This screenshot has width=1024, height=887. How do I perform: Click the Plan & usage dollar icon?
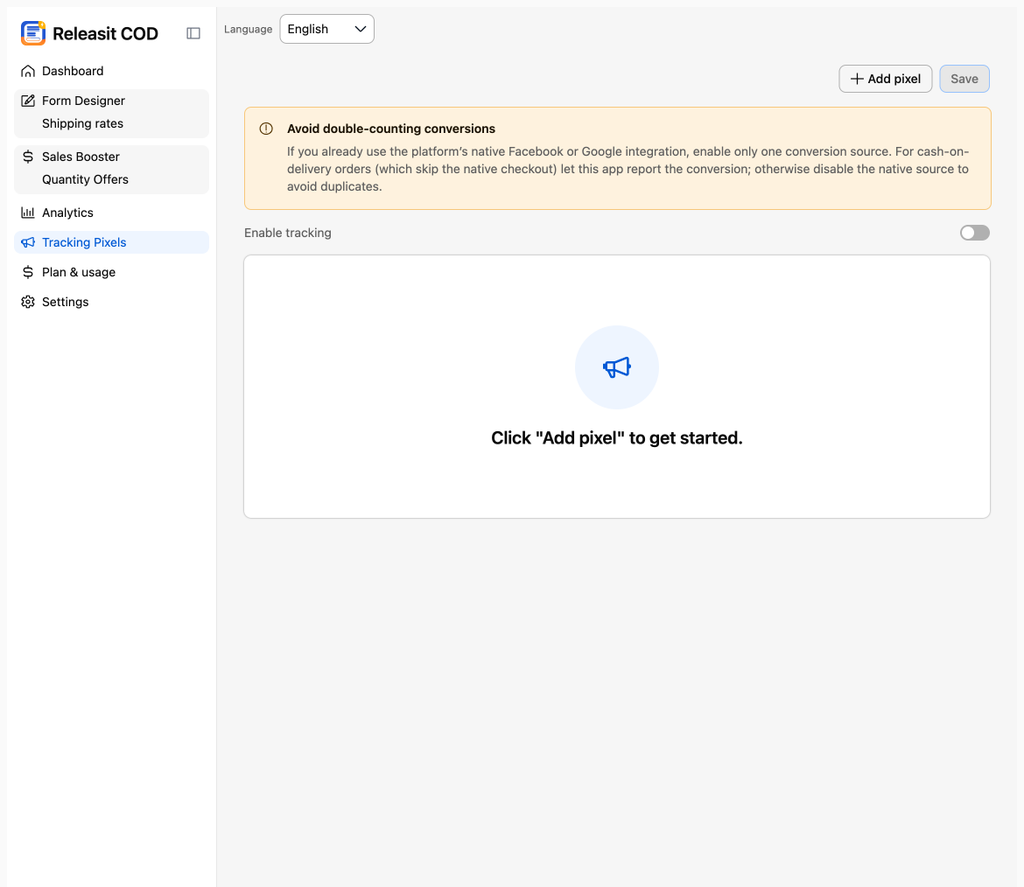[x=27, y=272]
